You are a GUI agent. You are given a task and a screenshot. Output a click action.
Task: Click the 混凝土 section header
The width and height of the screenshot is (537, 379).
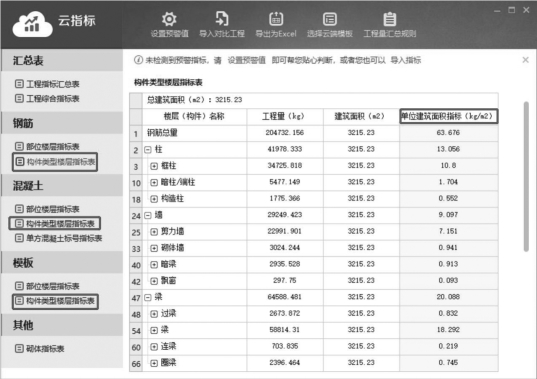pos(62,186)
